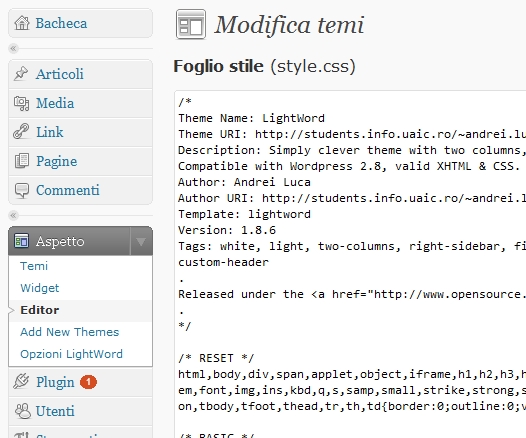Screen dimensions: 526x438
Task: Collapse sidebar using arrow below Bacheca
Action: (13, 49)
